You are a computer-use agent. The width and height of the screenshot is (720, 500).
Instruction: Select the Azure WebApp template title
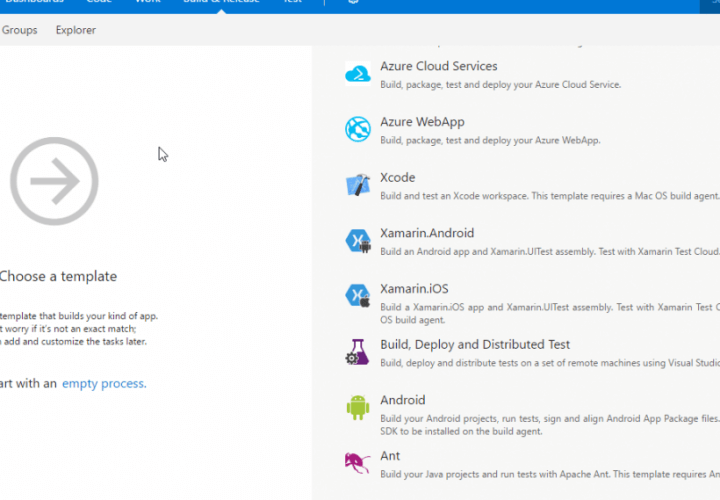click(x=422, y=122)
